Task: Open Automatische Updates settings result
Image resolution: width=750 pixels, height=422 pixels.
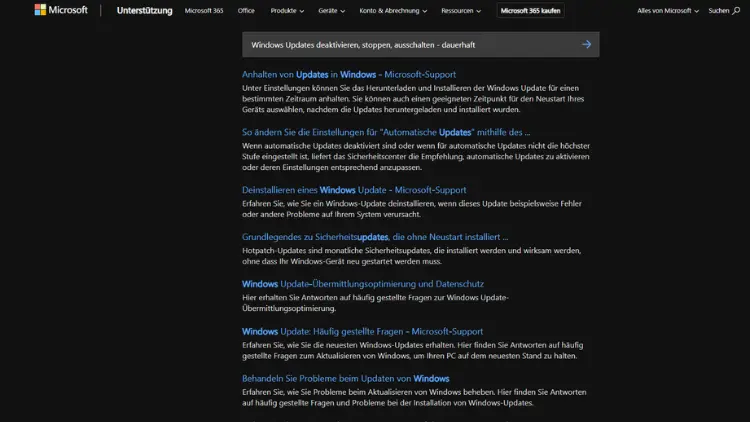Action: pyautogui.click(x=386, y=132)
